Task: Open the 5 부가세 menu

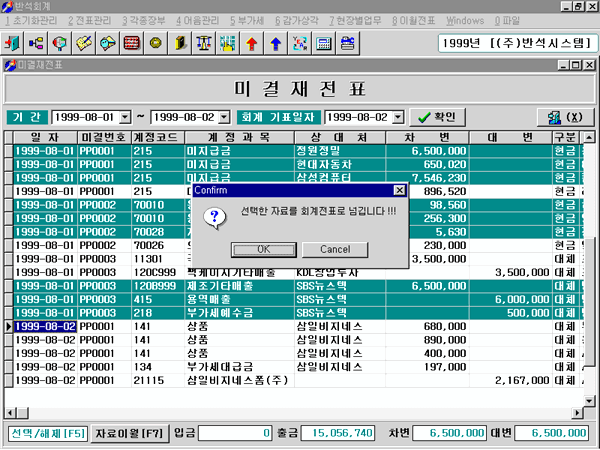Action: [x=247, y=21]
